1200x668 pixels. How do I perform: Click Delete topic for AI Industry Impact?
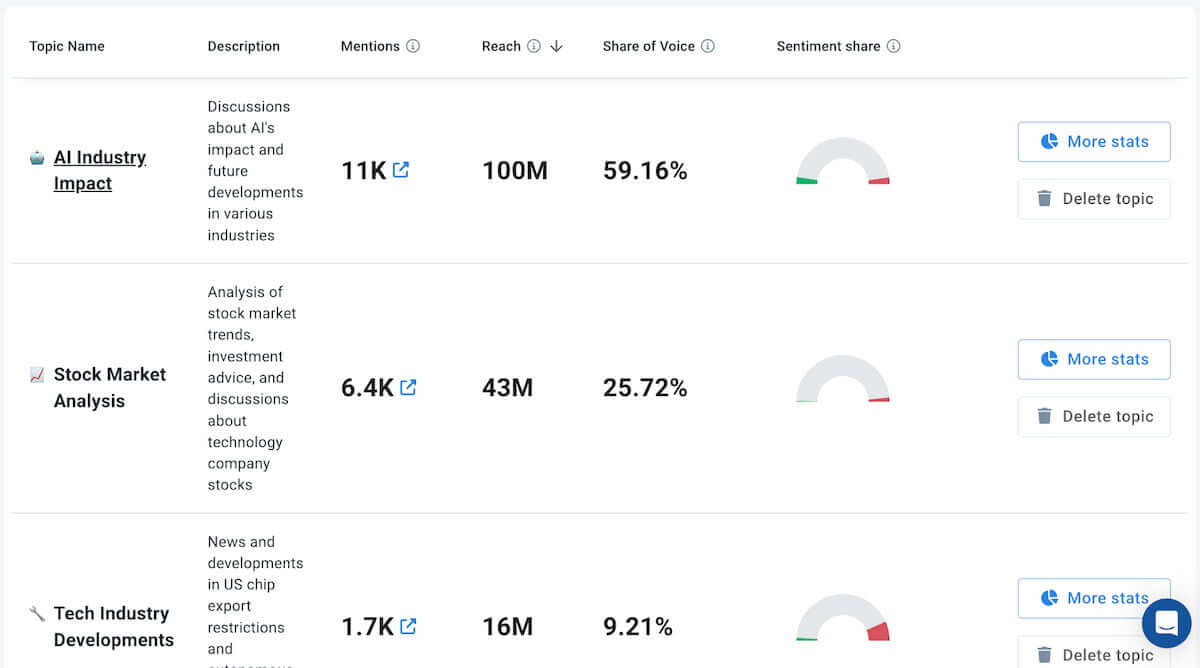tap(1094, 199)
